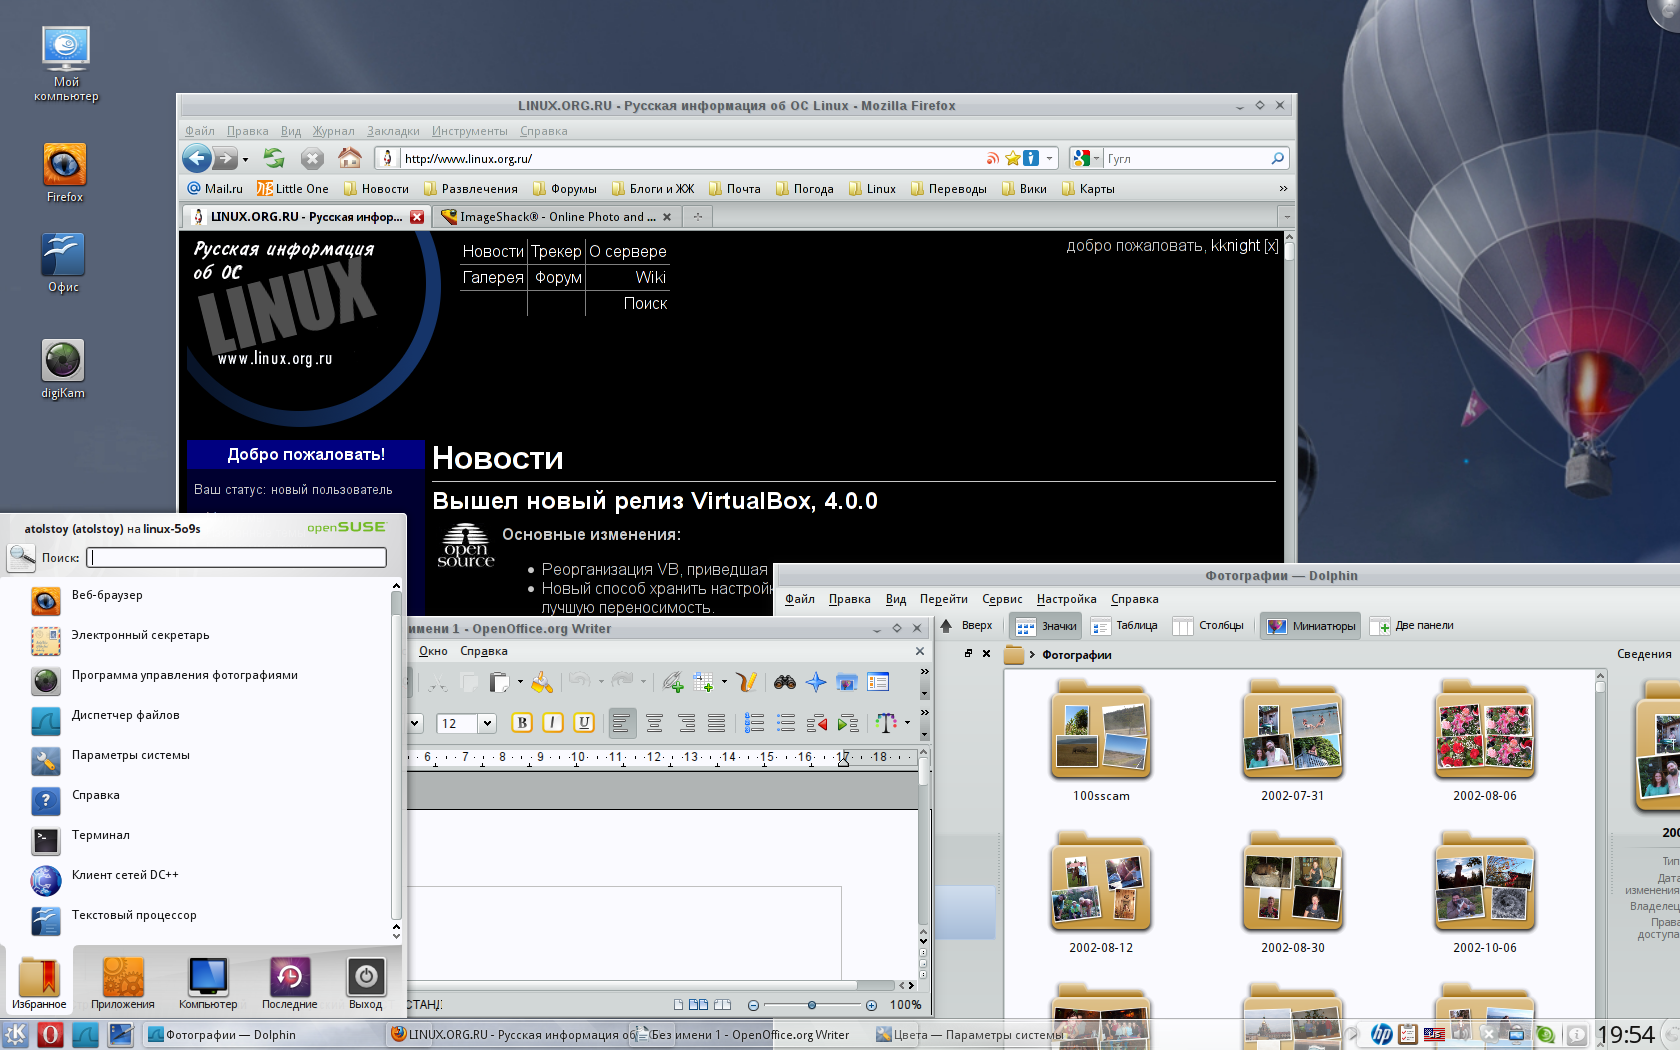1680x1050 pixels.
Task: Click the Writer zoom out minus button
Action: pos(753,1005)
